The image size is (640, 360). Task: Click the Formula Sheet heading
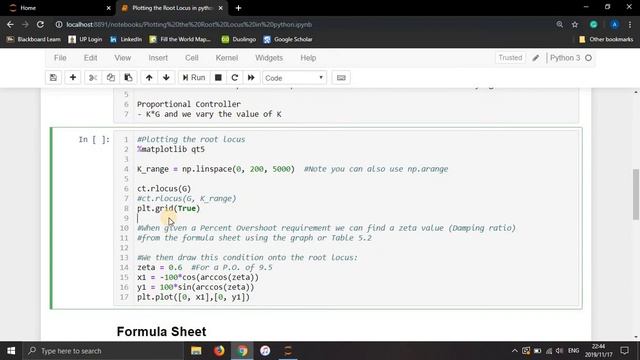(x=161, y=331)
